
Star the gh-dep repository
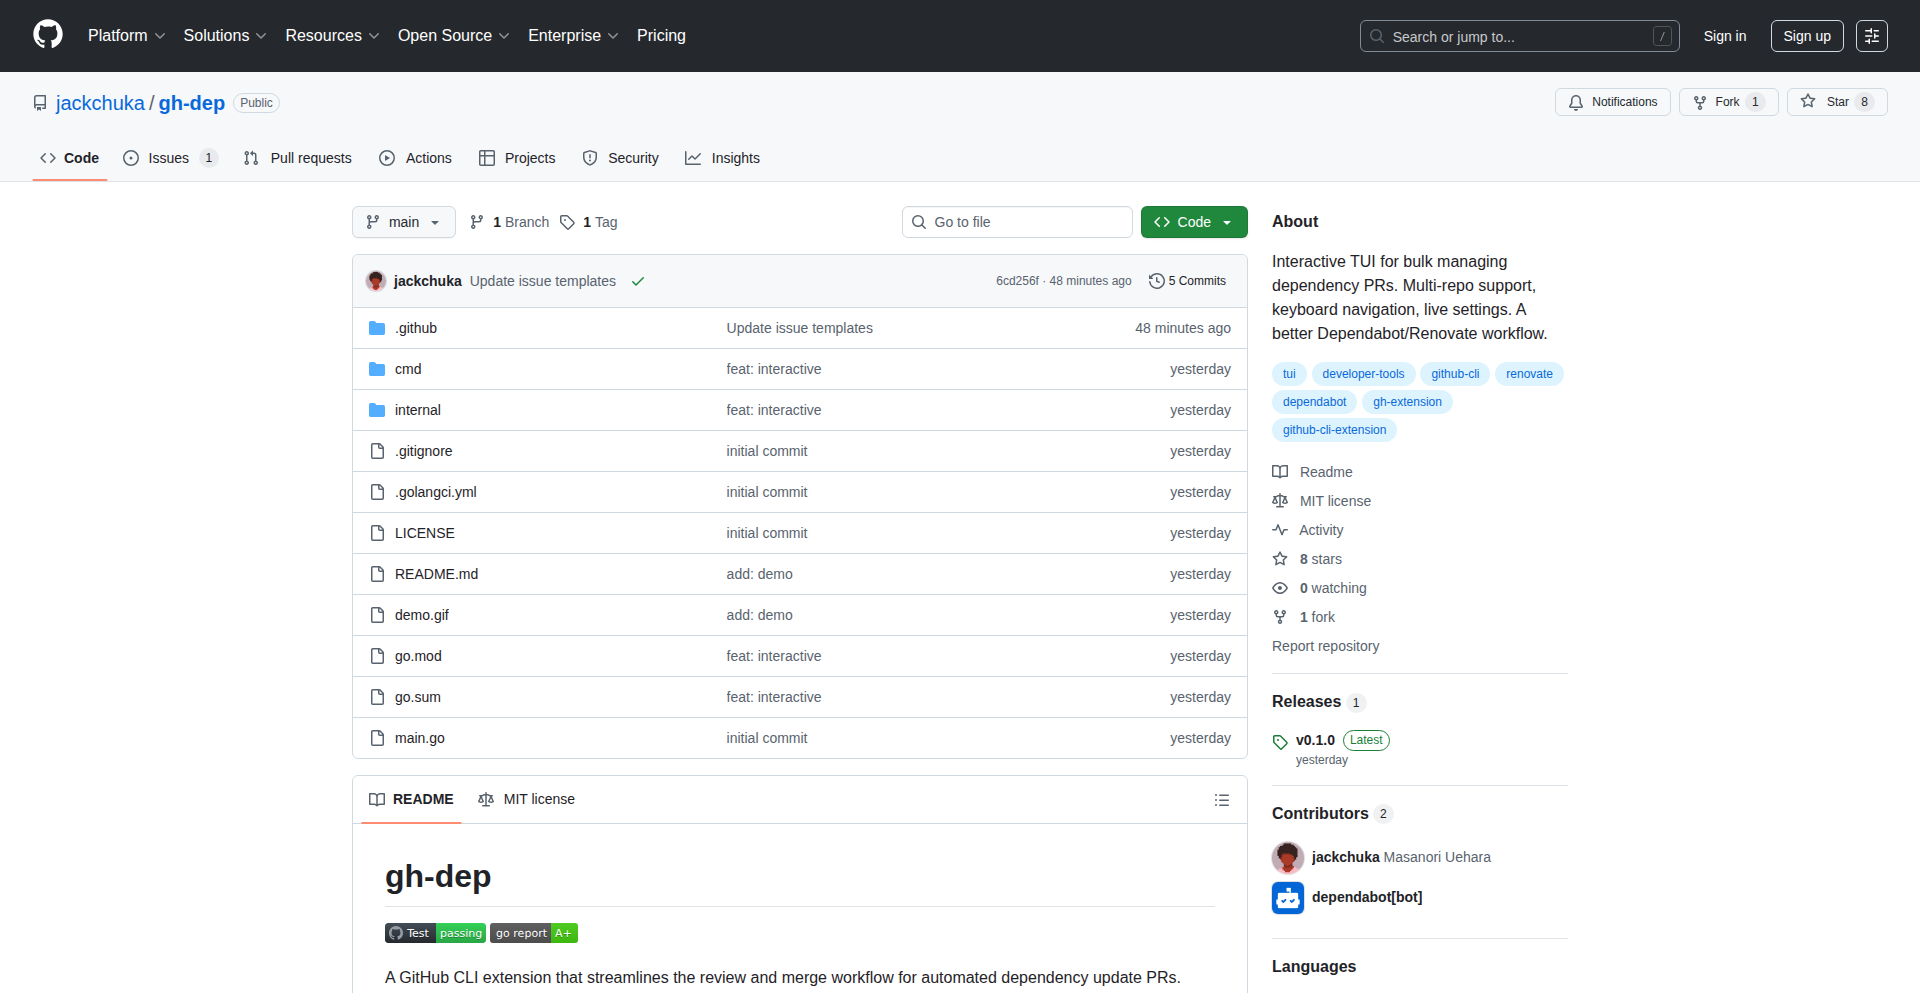pyautogui.click(x=1837, y=102)
